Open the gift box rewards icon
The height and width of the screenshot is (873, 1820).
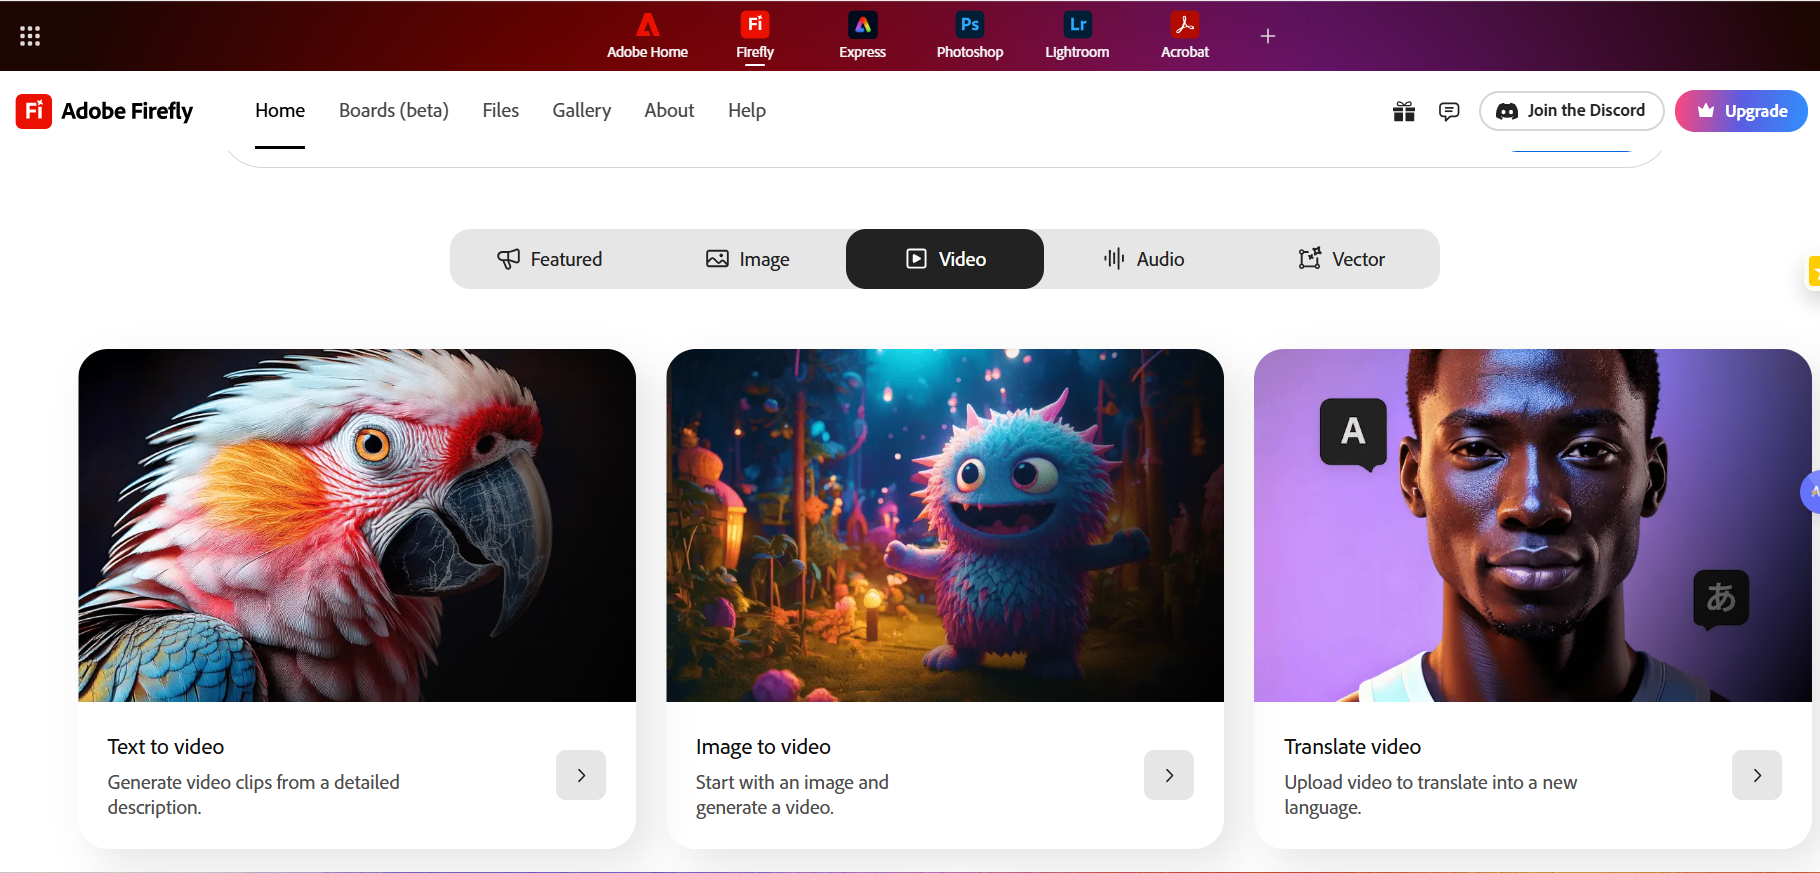click(x=1404, y=111)
